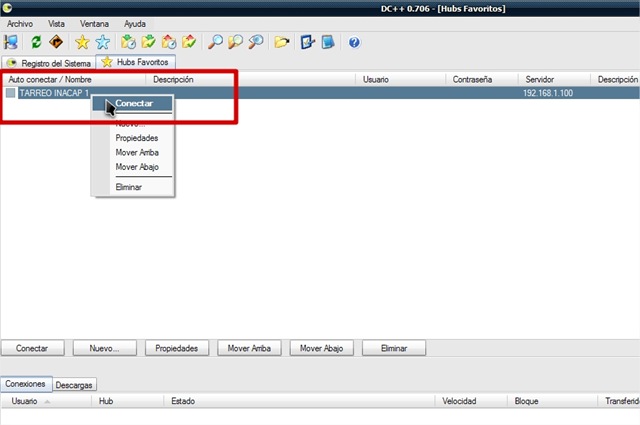This screenshot has width=640, height=425.
Task: Open Favorite Users blue star icon
Action: click(x=102, y=42)
